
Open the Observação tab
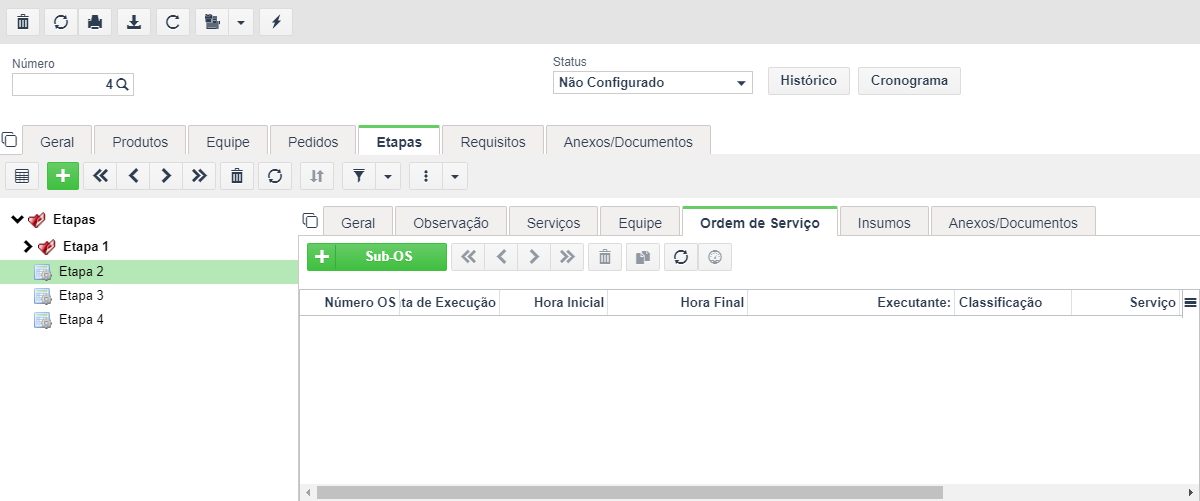451,222
